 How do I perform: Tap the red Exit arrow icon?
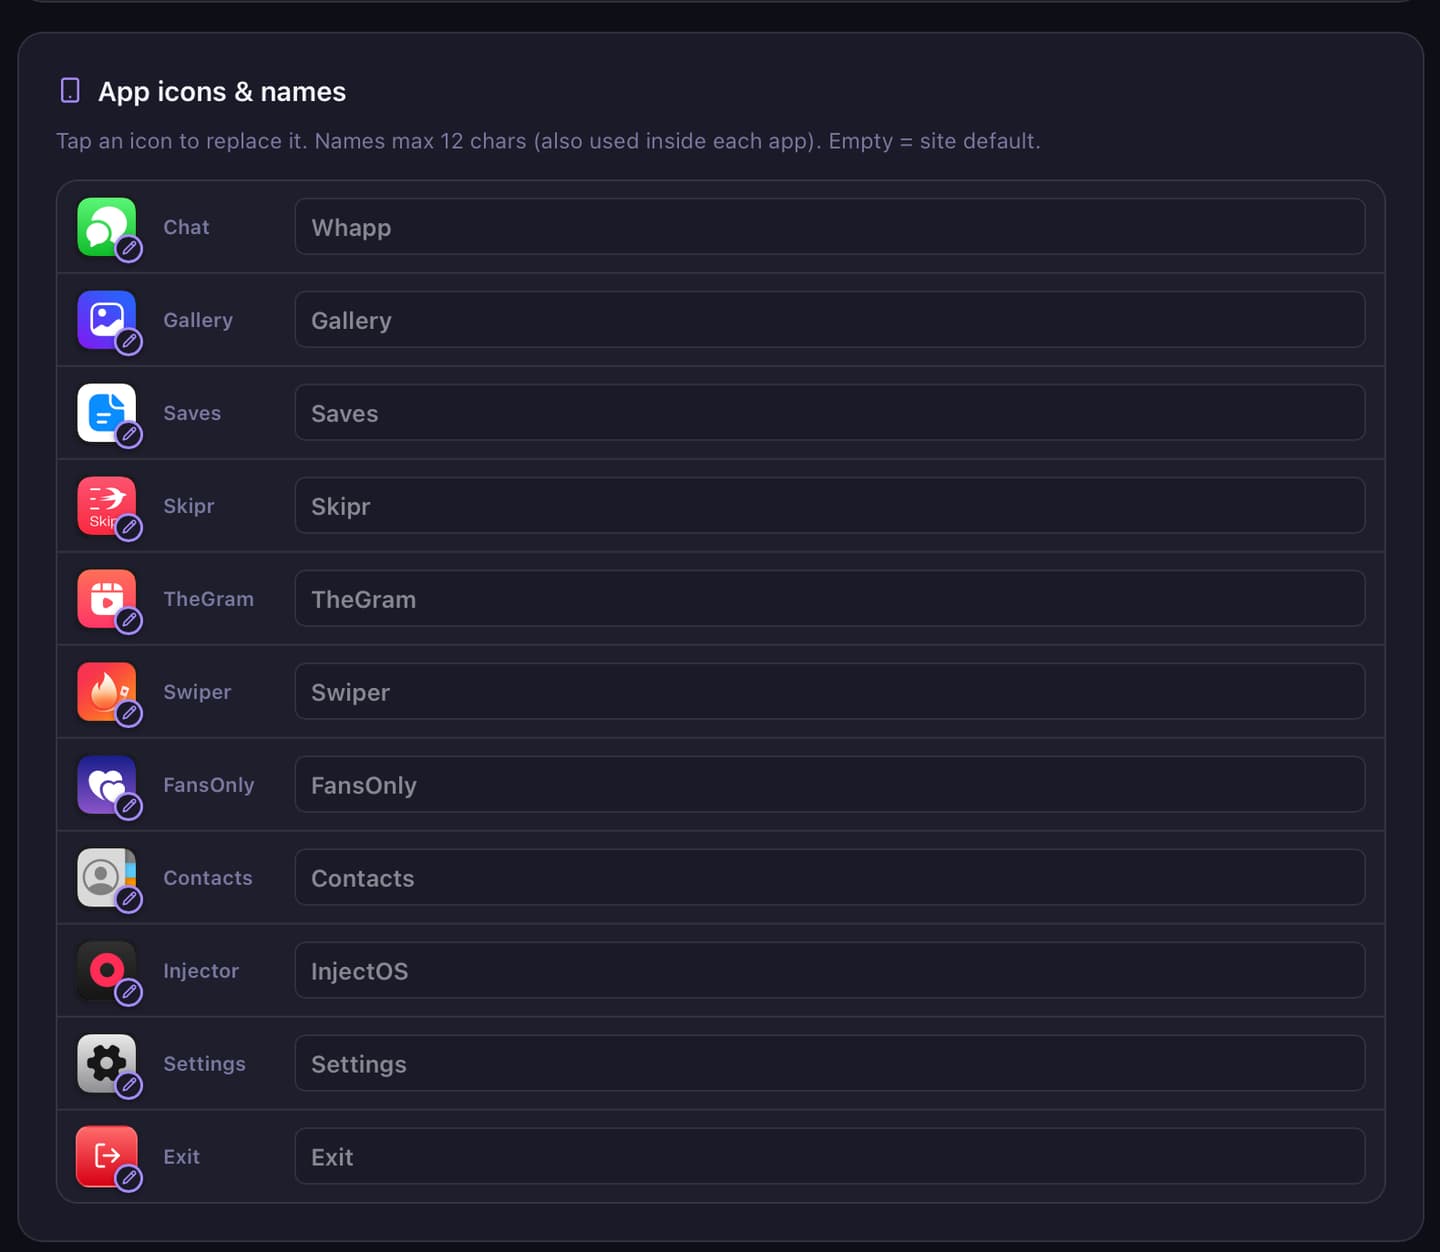107,1157
